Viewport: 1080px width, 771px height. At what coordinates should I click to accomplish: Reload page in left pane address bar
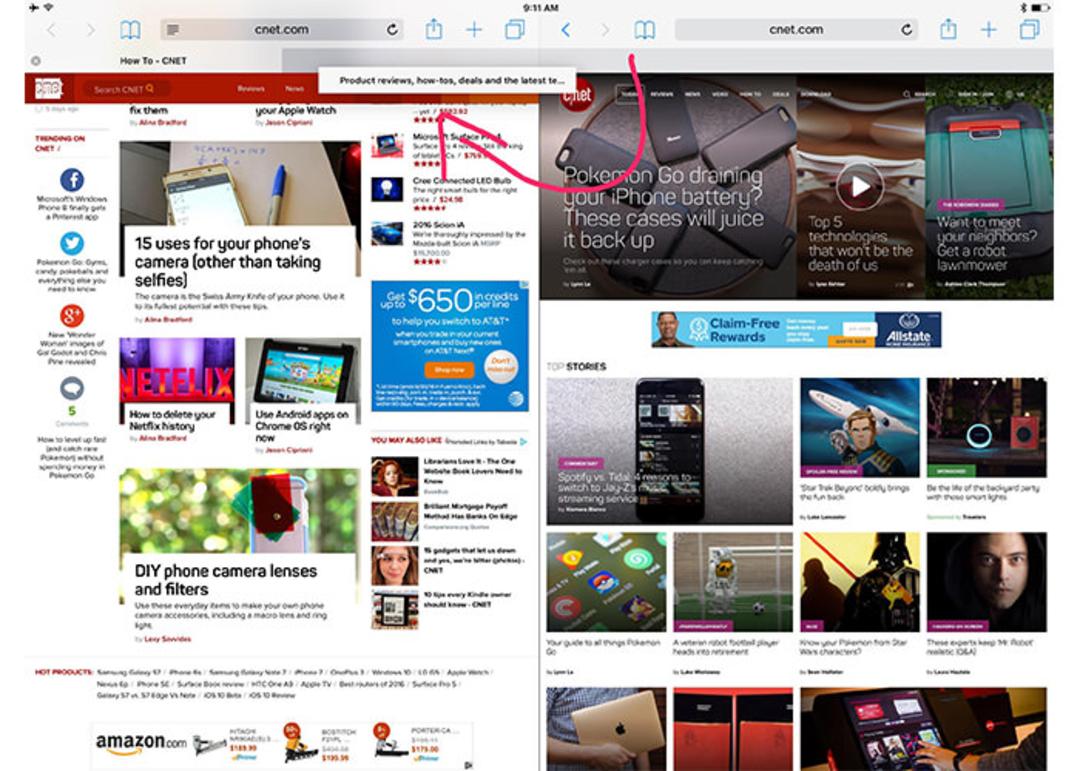(392, 30)
